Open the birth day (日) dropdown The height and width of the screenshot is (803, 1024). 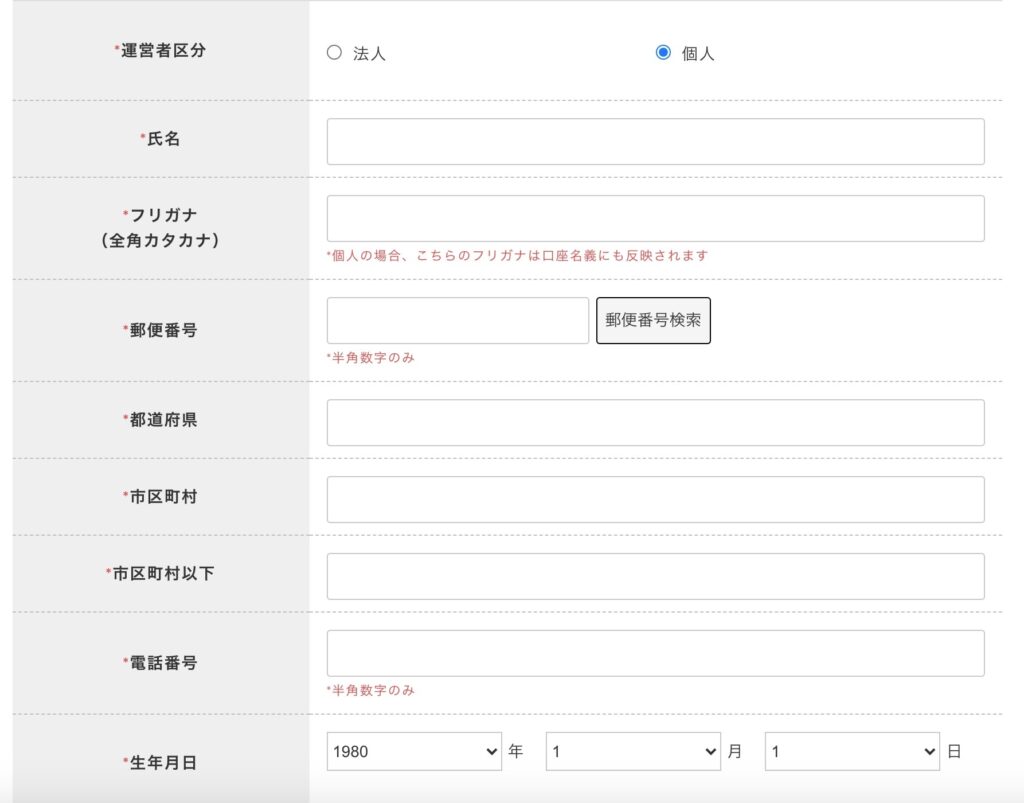pyautogui.click(x=852, y=751)
